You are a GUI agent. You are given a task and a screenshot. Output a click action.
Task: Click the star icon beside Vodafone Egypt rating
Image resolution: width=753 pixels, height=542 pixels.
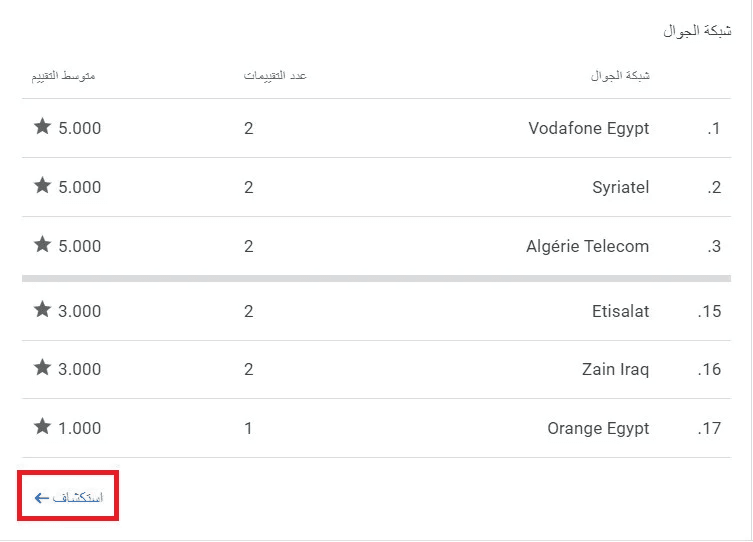point(42,127)
